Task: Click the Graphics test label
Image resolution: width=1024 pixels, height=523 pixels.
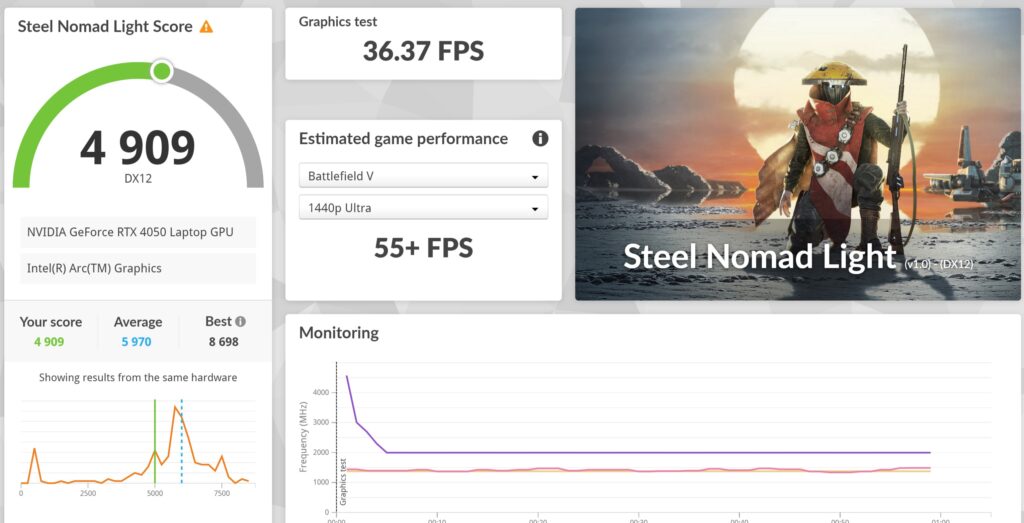Action: tap(338, 22)
